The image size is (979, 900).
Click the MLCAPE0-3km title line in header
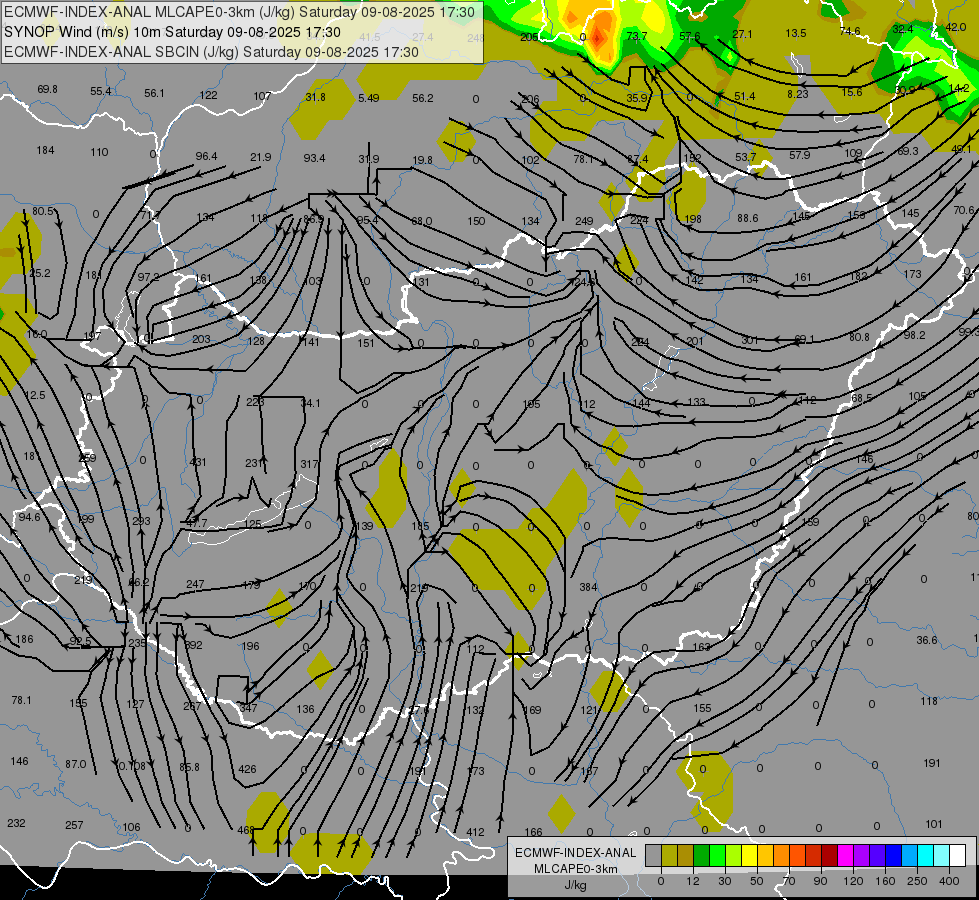click(239, 12)
